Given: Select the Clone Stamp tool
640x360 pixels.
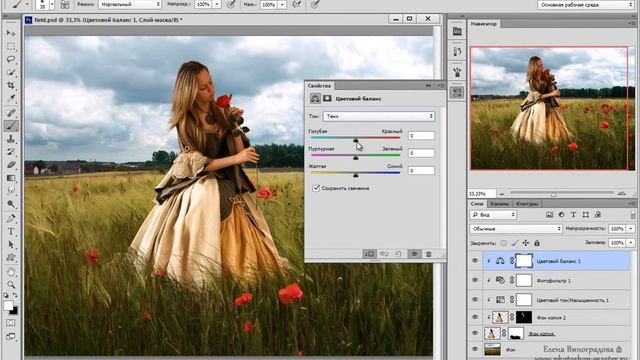Looking at the screenshot, I should tap(11, 139).
